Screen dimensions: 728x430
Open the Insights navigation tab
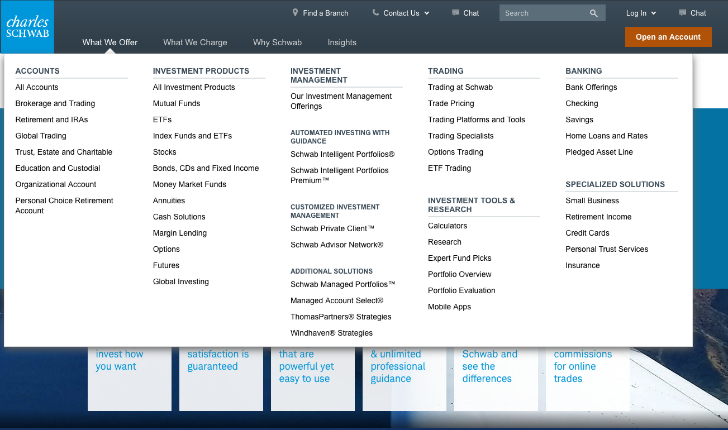[341, 43]
